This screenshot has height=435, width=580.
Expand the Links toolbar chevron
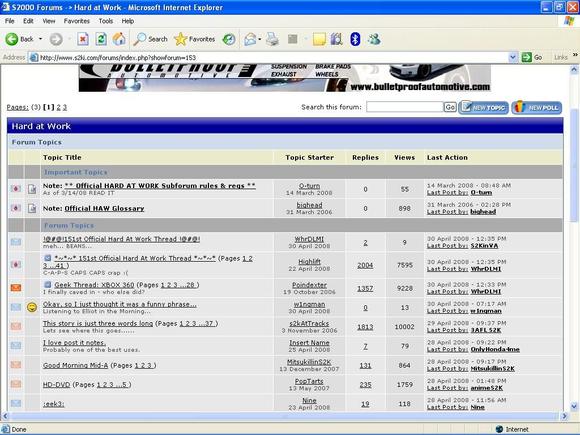coord(575,55)
